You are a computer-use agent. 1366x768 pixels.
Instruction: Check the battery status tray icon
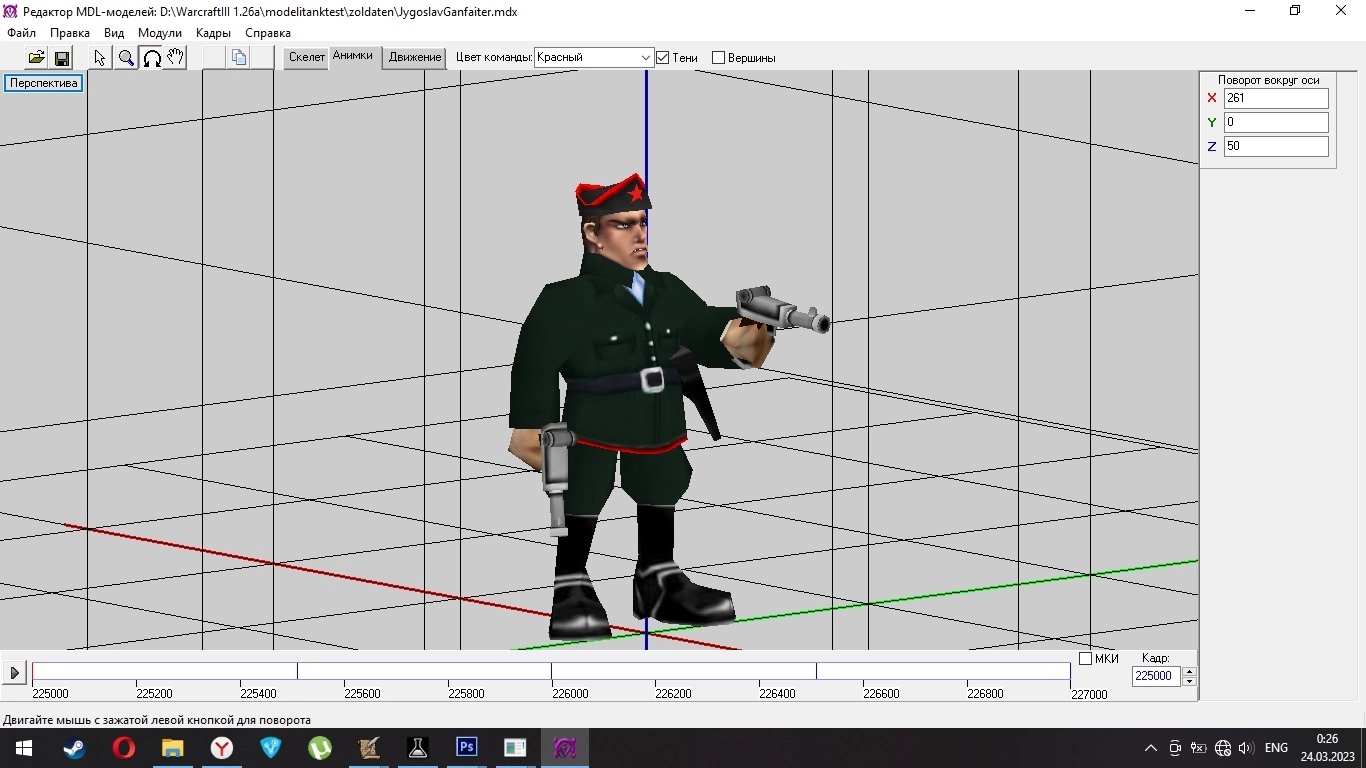[x=1198, y=748]
